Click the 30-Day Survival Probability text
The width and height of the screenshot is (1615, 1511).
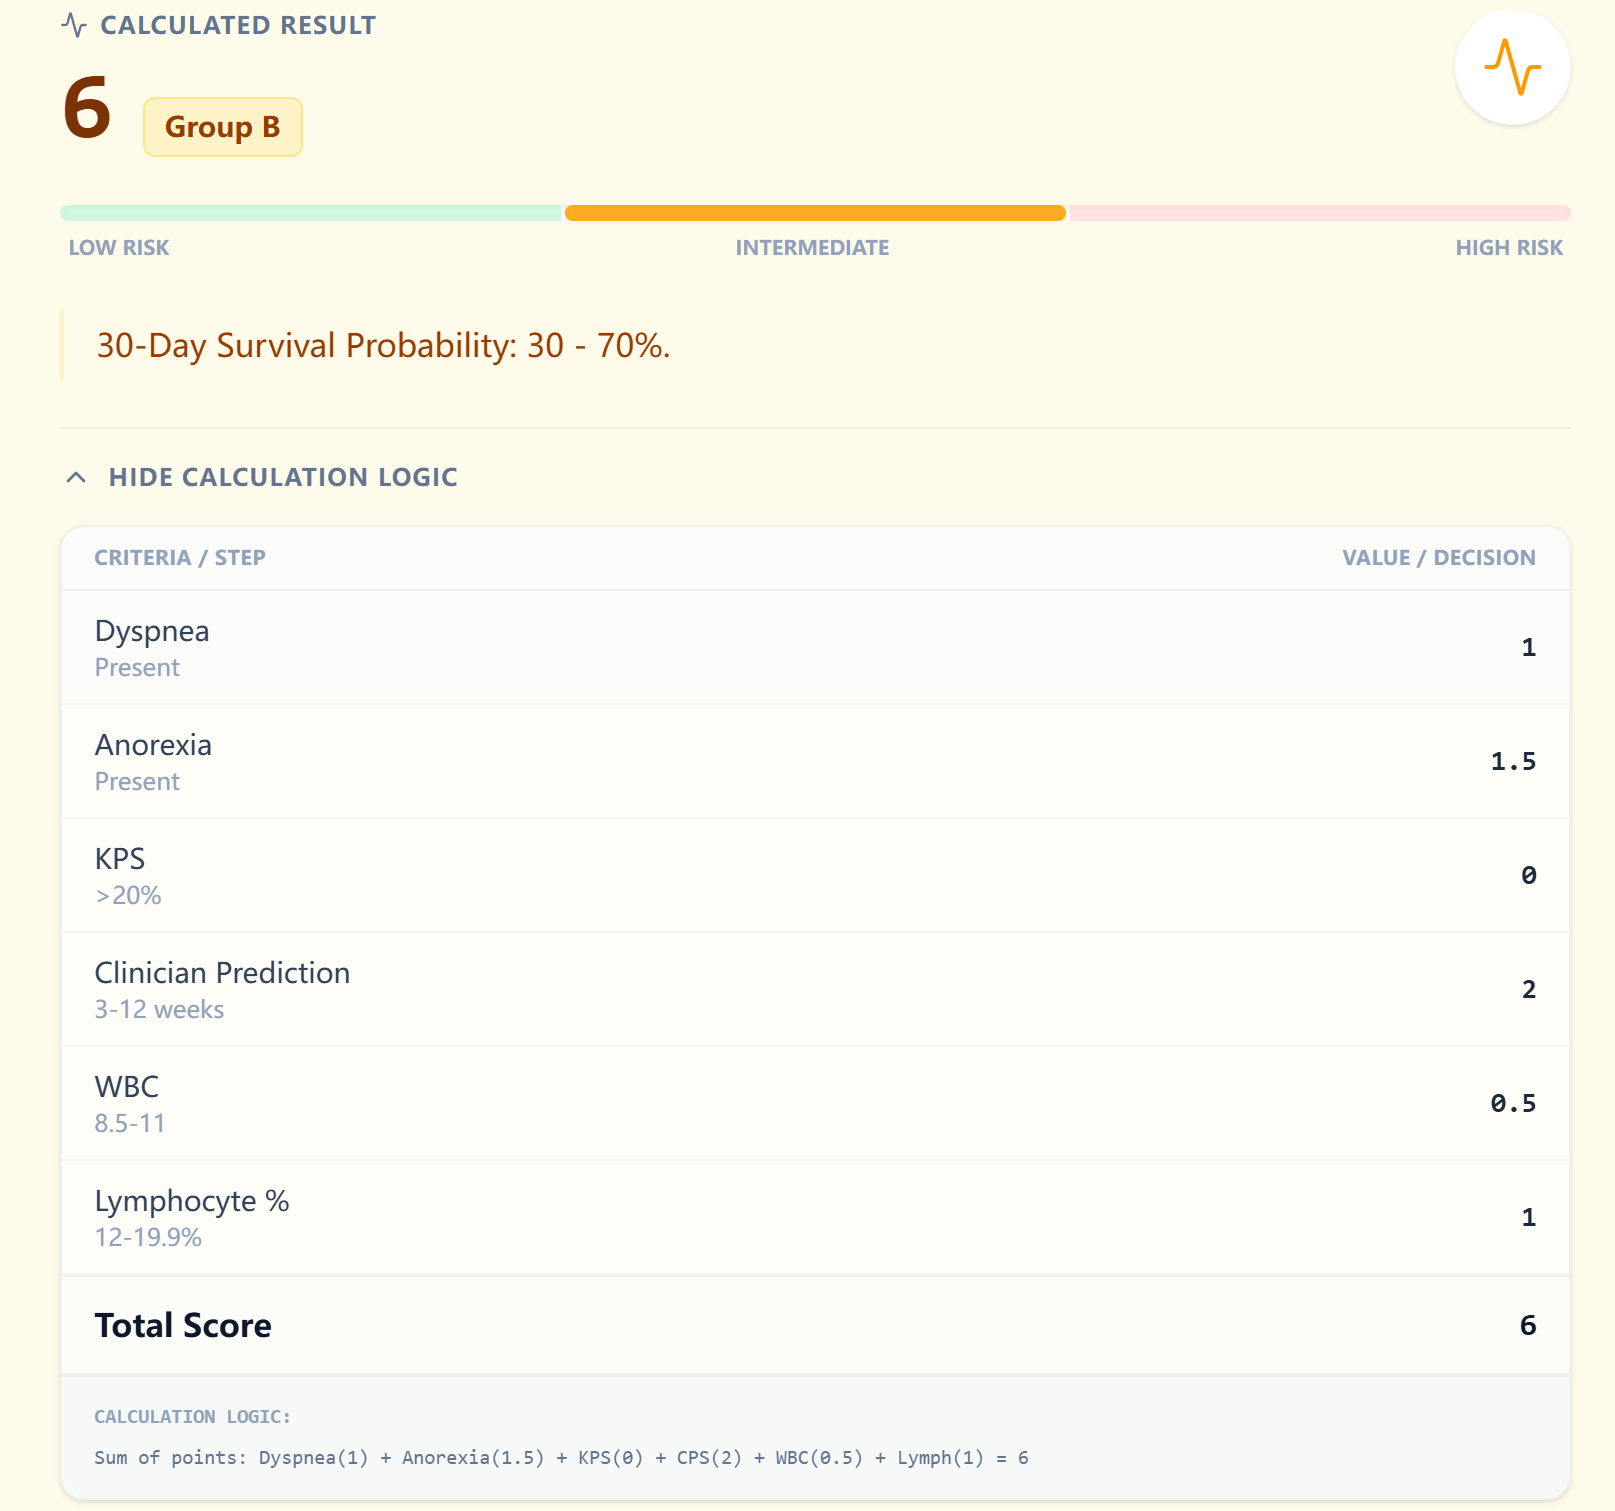pyautogui.click(x=383, y=346)
